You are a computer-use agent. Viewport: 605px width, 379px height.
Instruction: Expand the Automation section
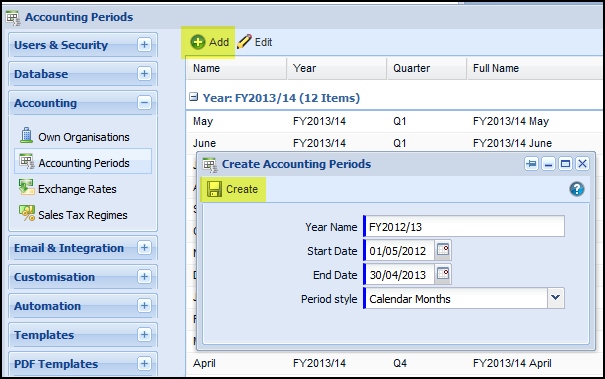pos(144,306)
